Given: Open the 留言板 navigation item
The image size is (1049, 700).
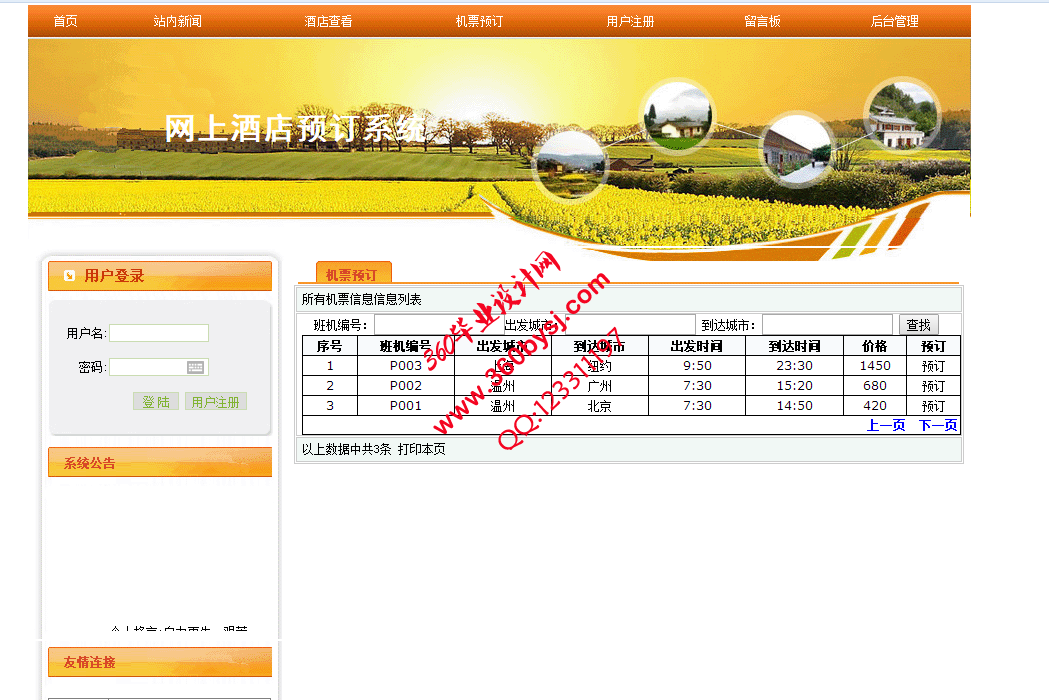Looking at the screenshot, I should (x=763, y=21).
